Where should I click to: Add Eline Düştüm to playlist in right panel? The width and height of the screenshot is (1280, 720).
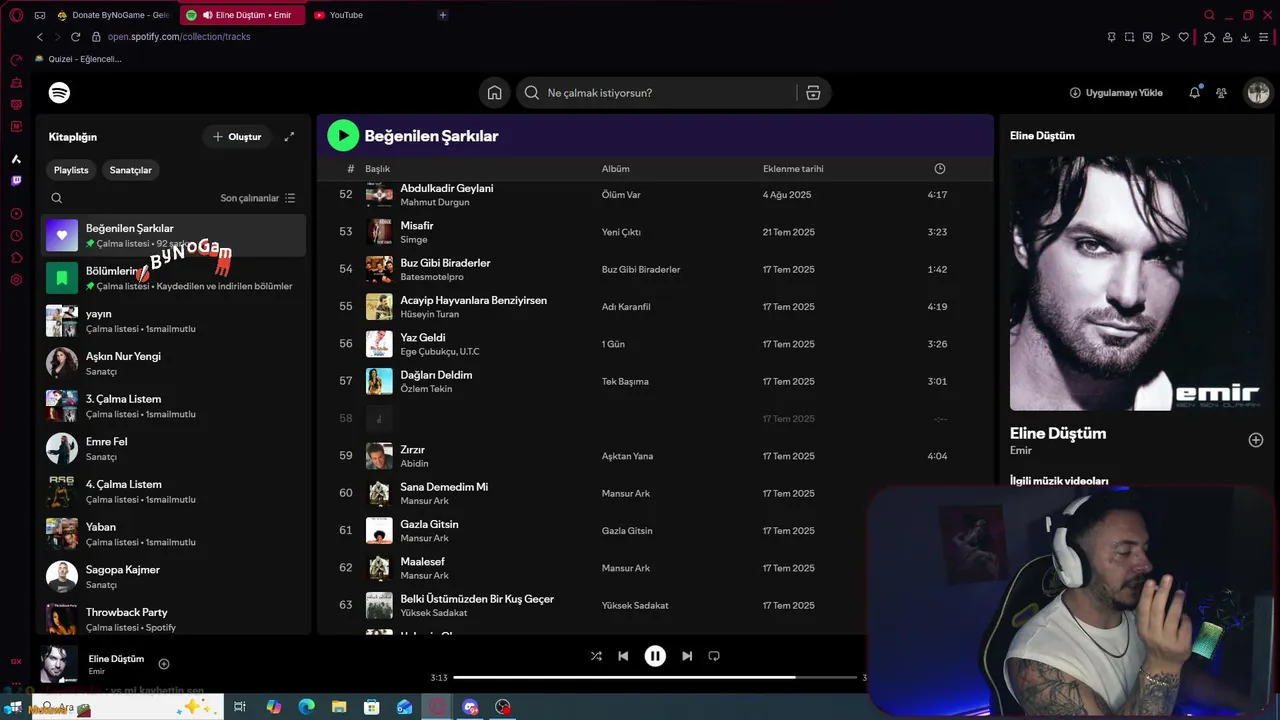point(1256,440)
